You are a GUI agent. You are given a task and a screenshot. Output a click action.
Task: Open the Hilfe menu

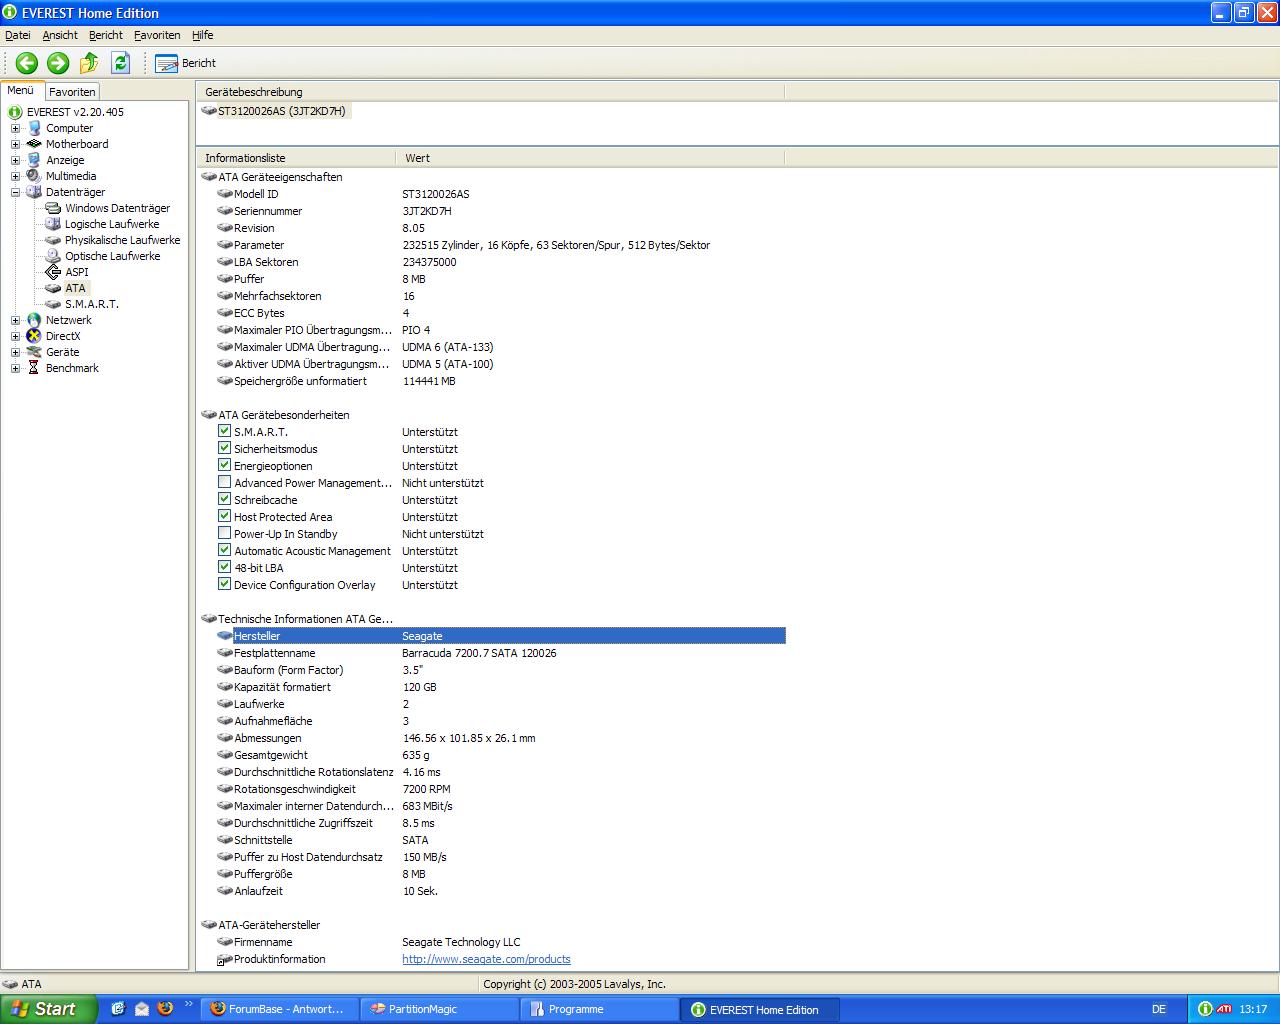[x=203, y=35]
